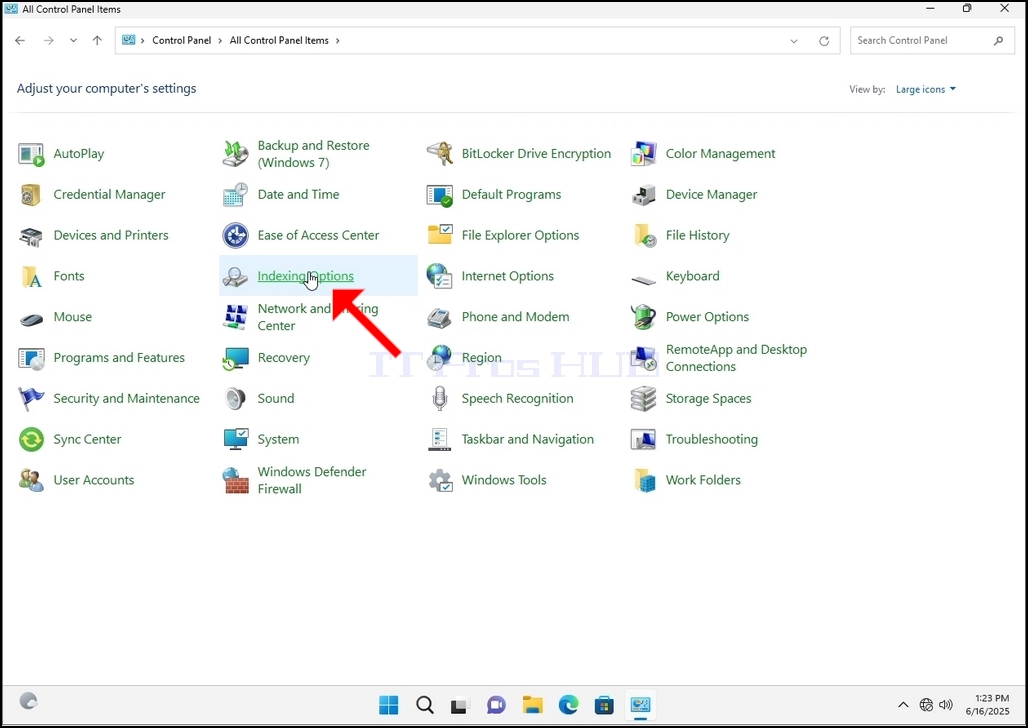This screenshot has height=728, width=1028.
Task: Open the File History link
Action: (697, 235)
